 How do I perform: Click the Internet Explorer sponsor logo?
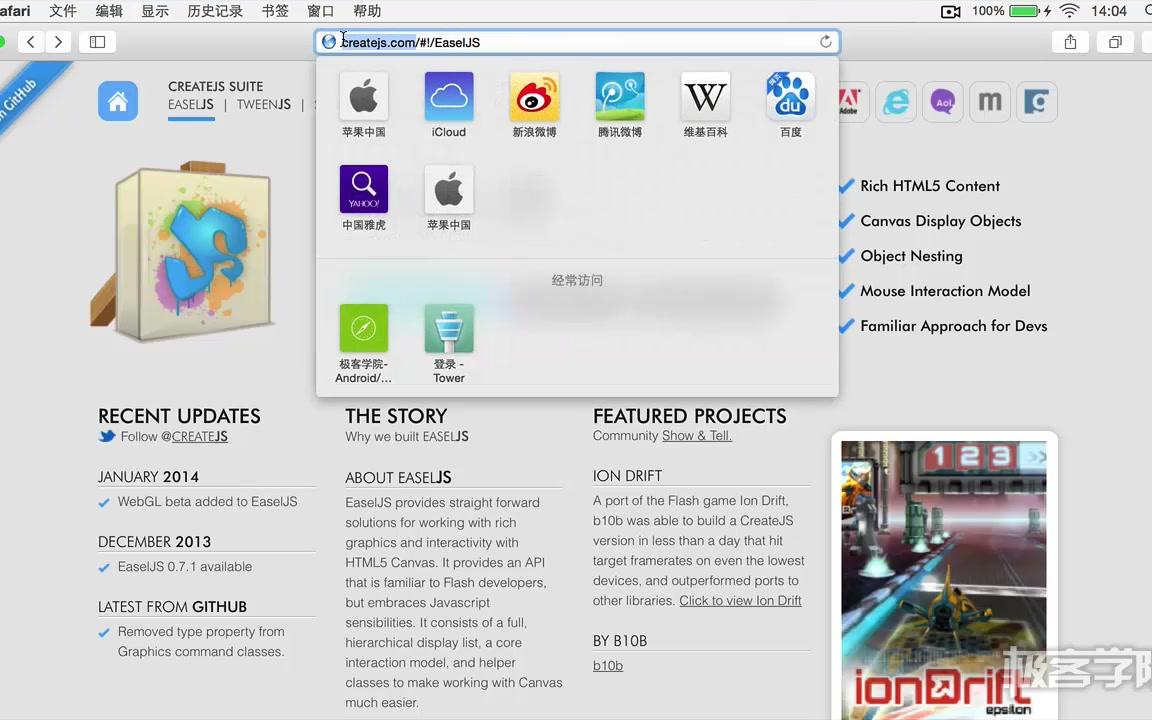point(896,101)
